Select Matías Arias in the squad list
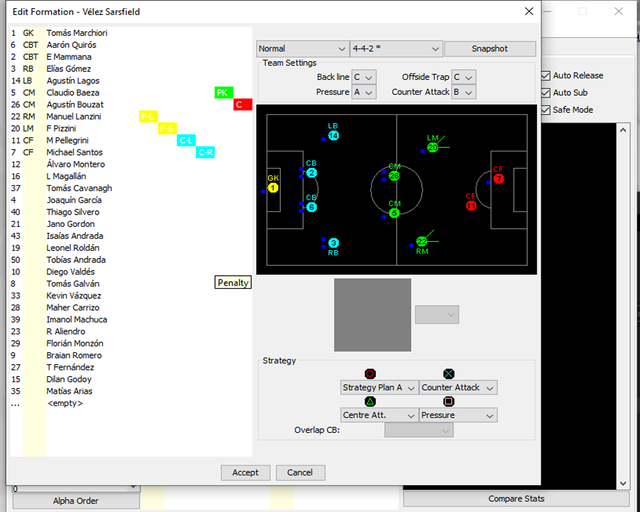640x512 pixels. (69, 391)
